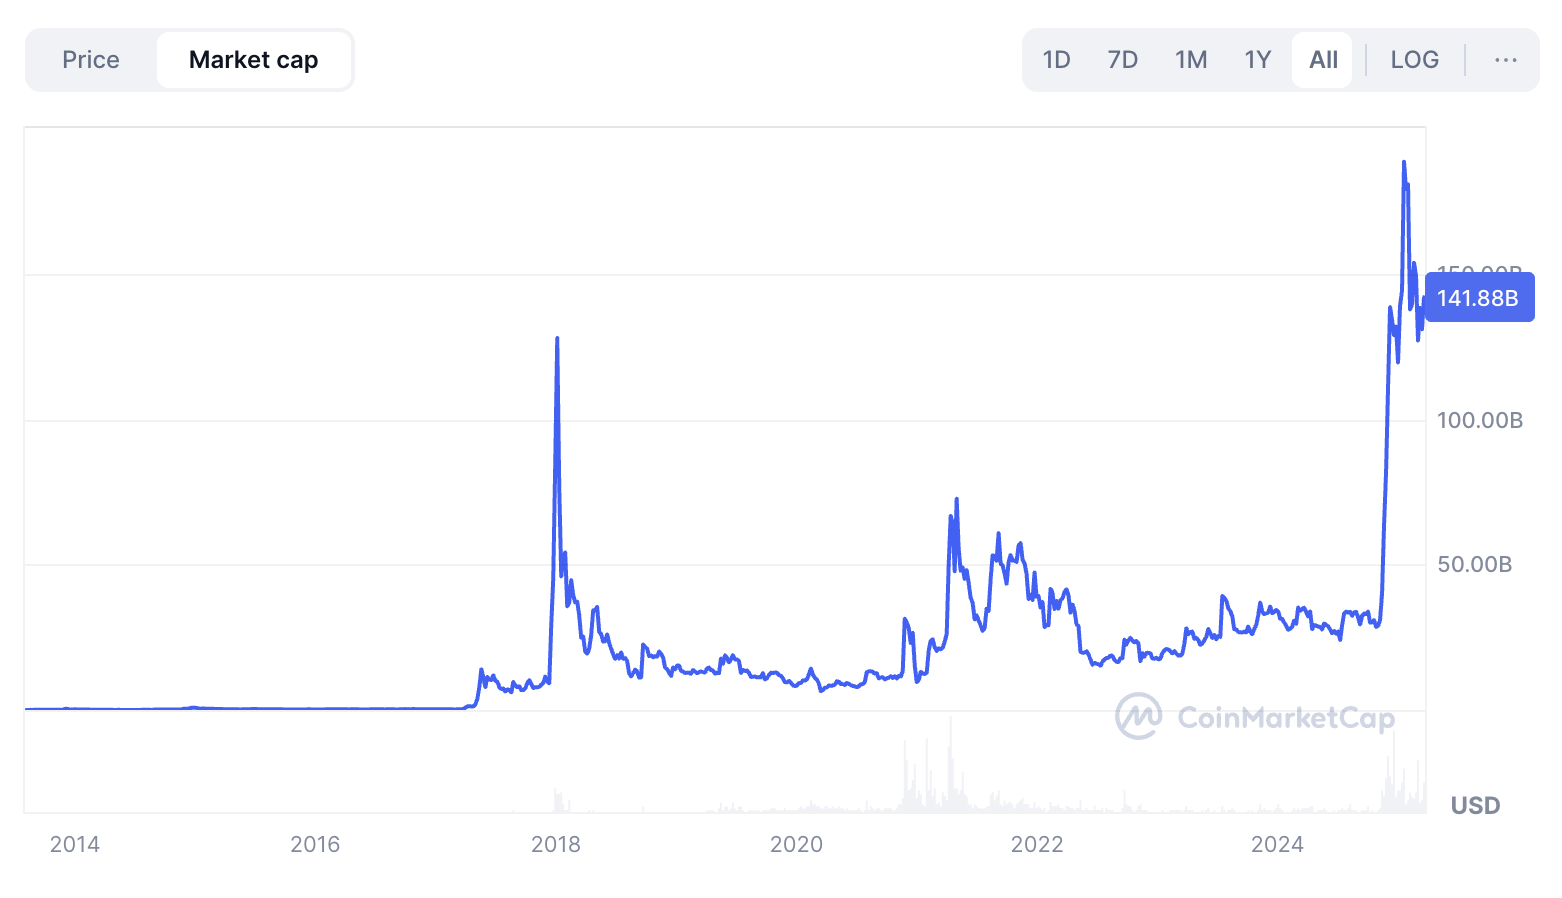Click the 2018 market cap peak
The image size is (1562, 898).
coord(557,339)
